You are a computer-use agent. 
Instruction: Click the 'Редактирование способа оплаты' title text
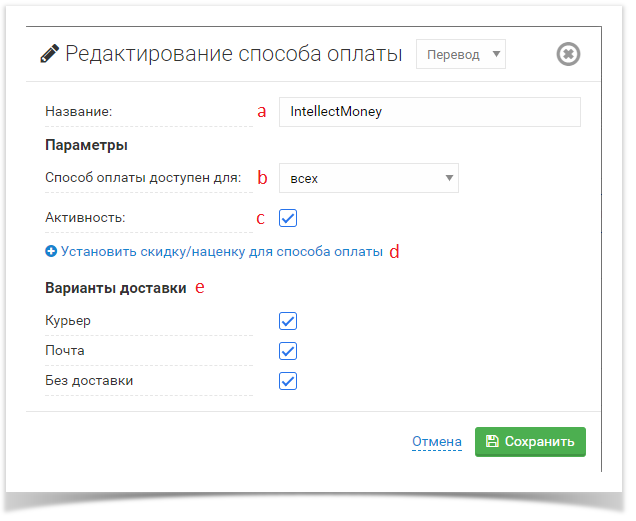234,54
